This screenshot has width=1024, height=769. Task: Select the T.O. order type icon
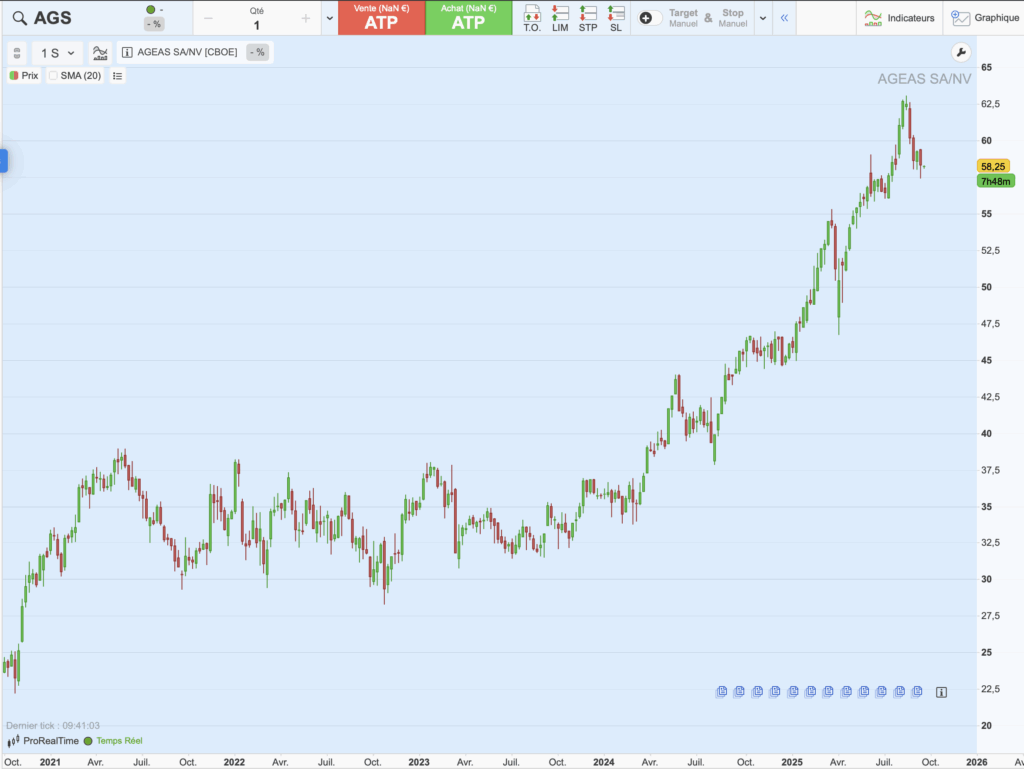pos(534,17)
